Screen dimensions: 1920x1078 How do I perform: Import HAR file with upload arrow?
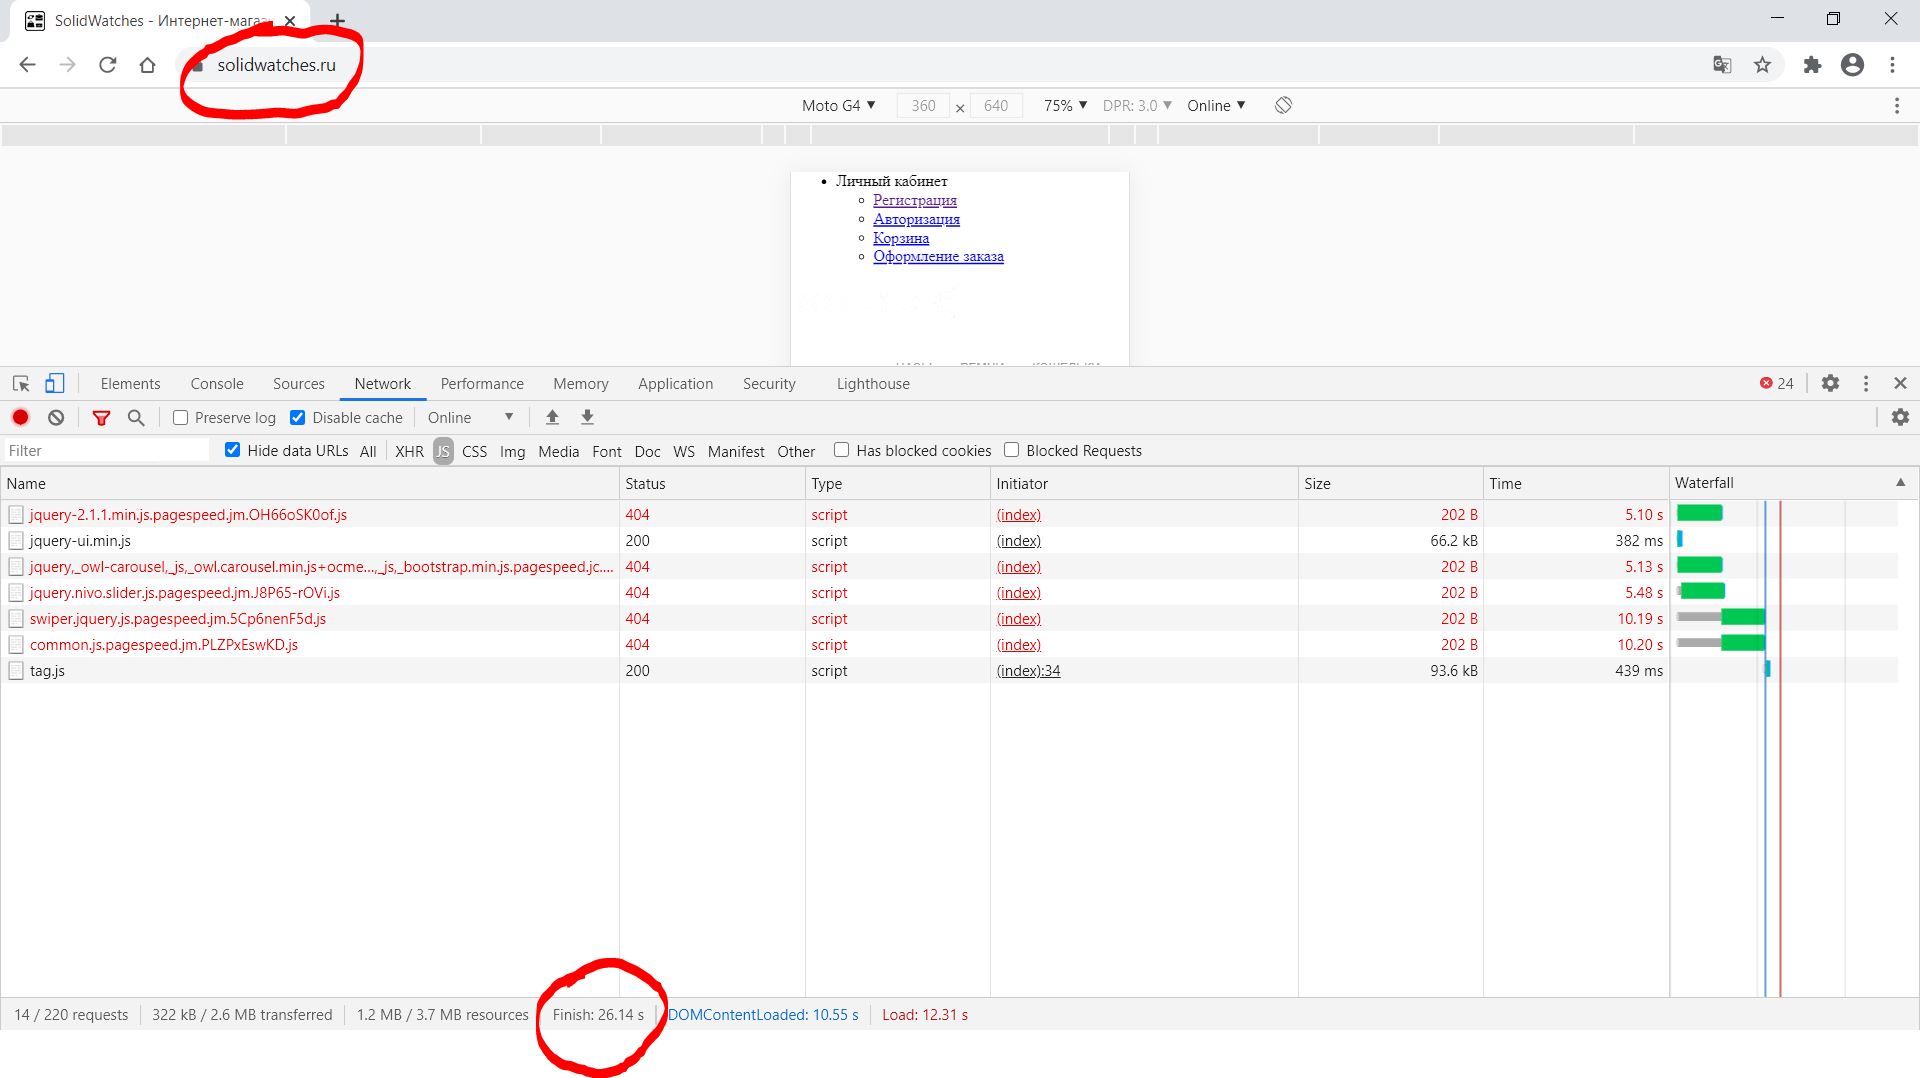[552, 418]
